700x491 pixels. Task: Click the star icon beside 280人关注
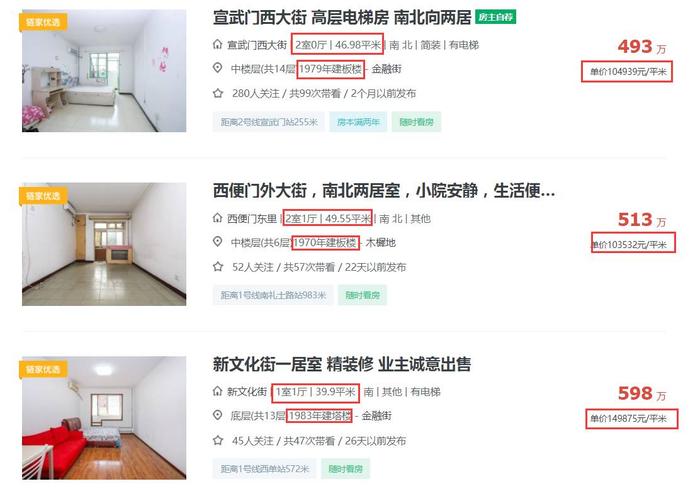(x=218, y=93)
